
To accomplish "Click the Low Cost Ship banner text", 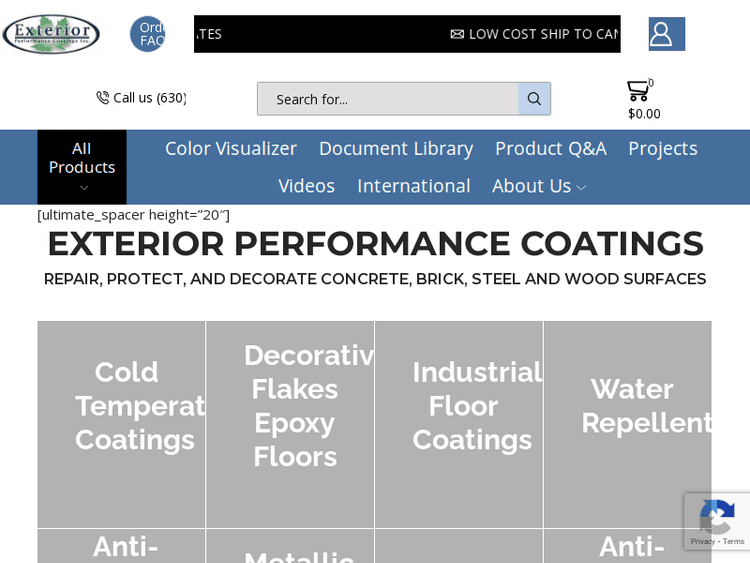I will click(x=543, y=34).
